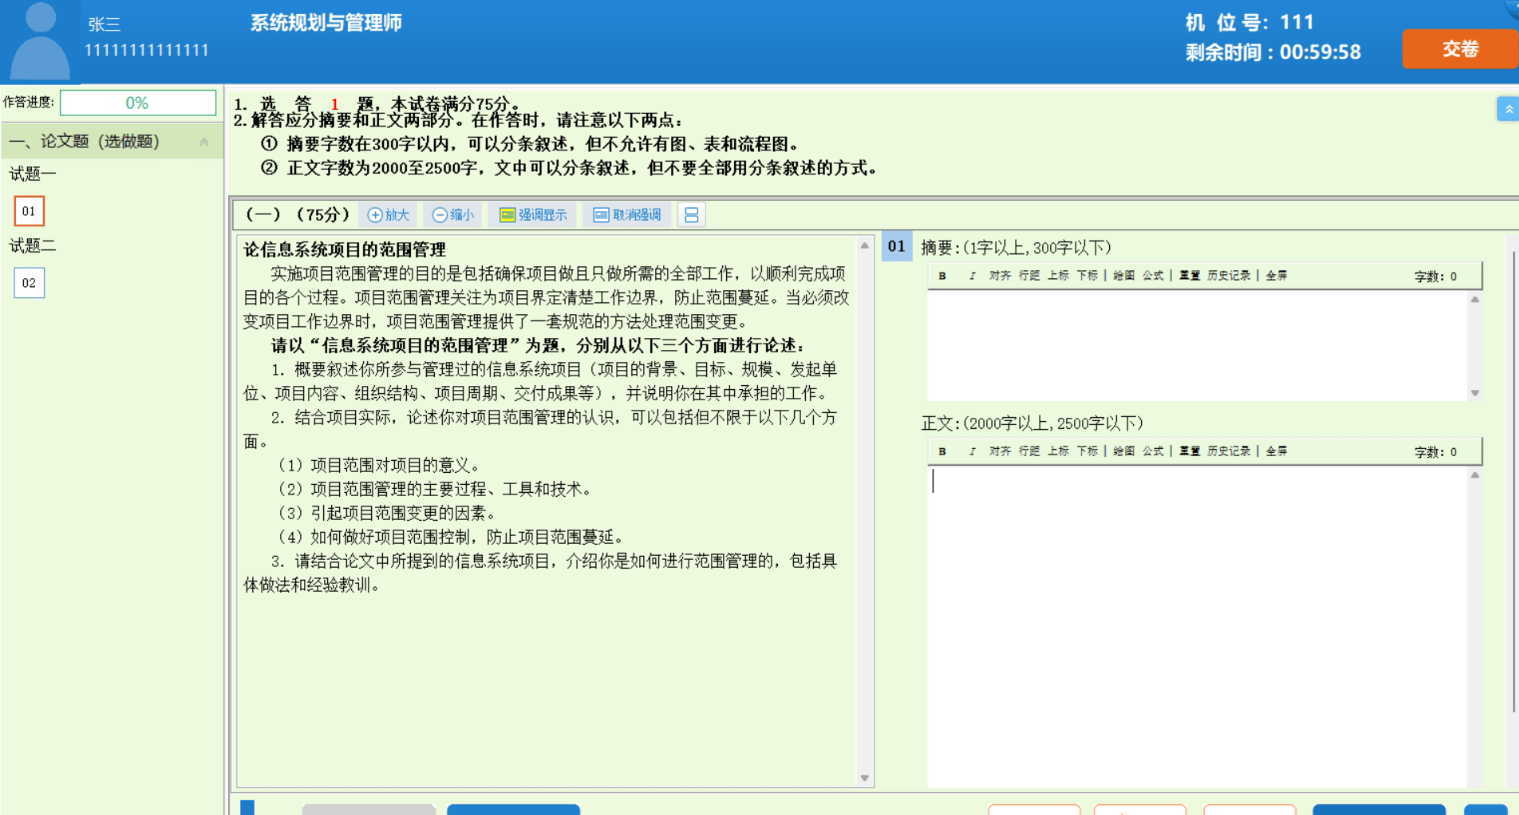Click the 缩小 zoom-out icon for question text
This screenshot has height=815, width=1519.
coord(453,215)
